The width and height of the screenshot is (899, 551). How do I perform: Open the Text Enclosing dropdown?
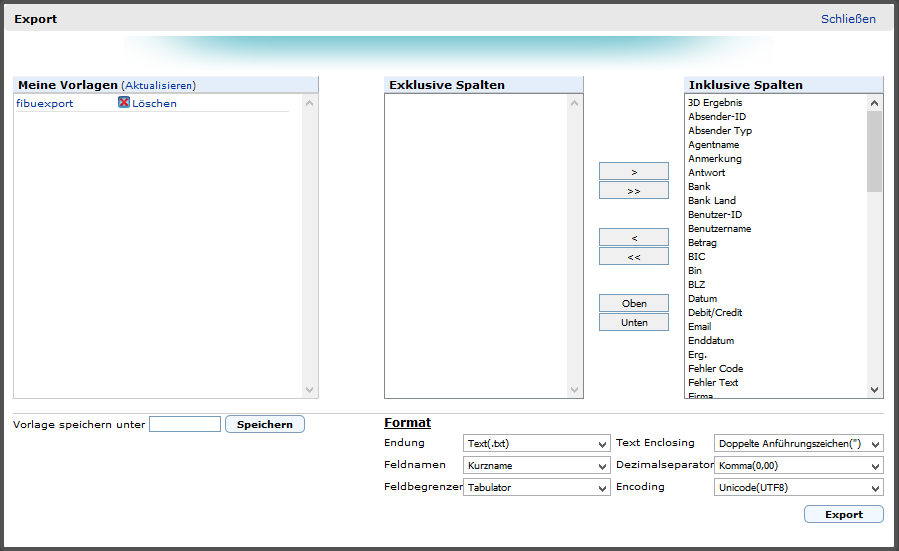coord(799,443)
